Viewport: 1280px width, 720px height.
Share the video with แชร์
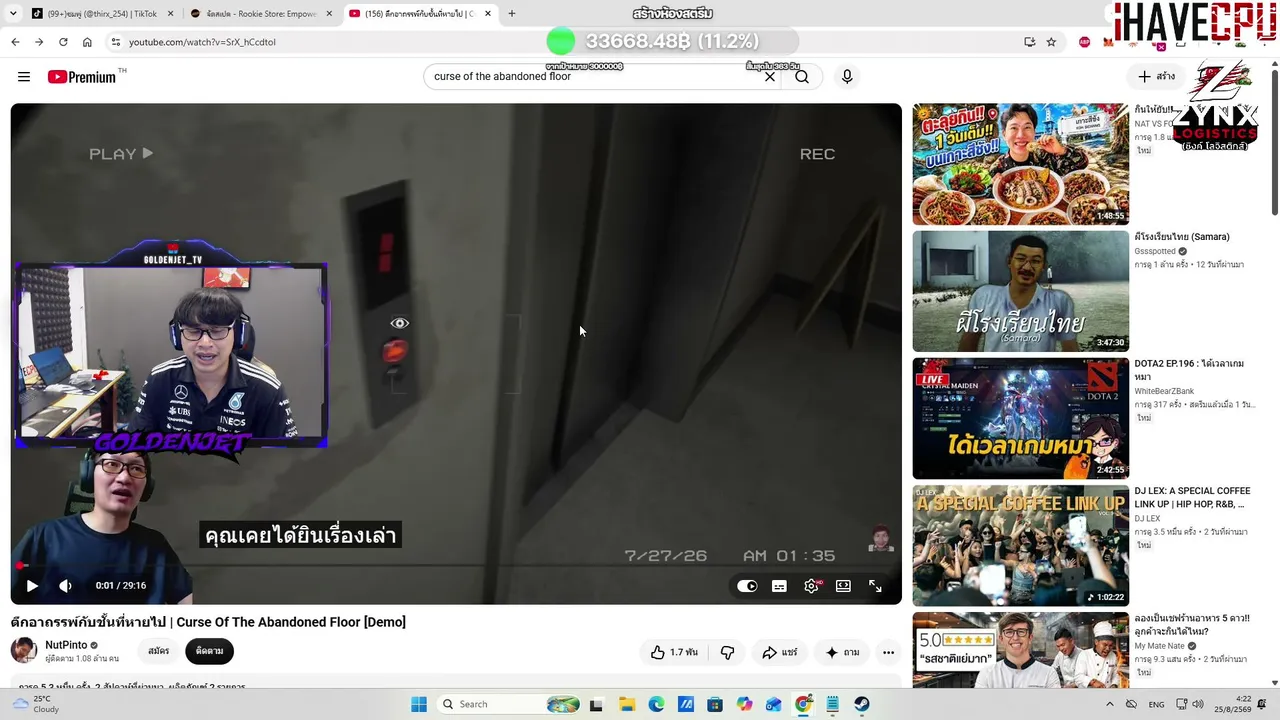click(780, 652)
